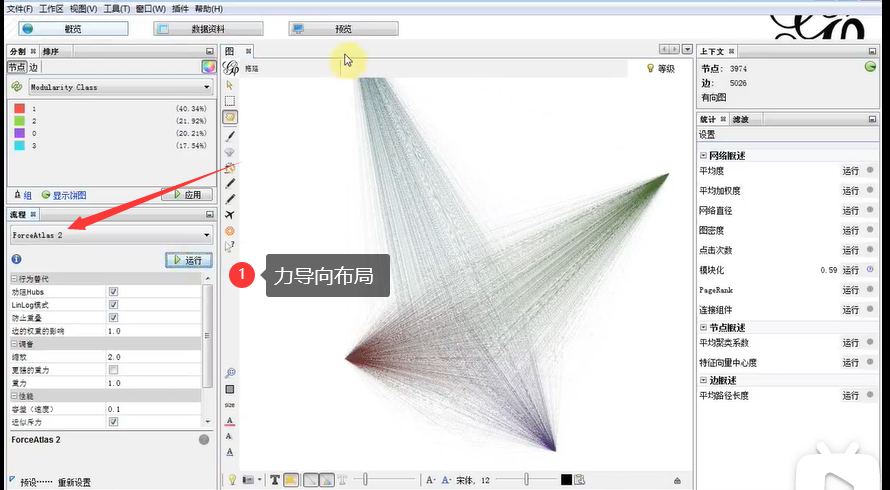Edit the 缩放 value 2.0
The width and height of the screenshot is (890, 490).
click(153, 357)
